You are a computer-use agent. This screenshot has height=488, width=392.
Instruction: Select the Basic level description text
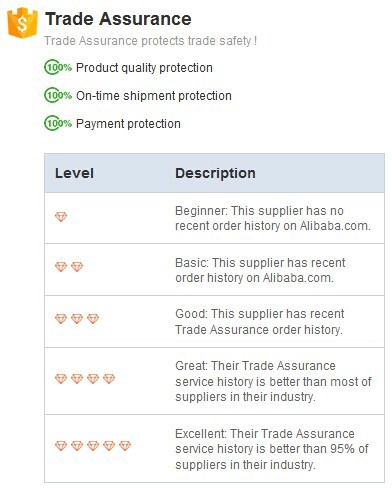(x=260, y=270)
